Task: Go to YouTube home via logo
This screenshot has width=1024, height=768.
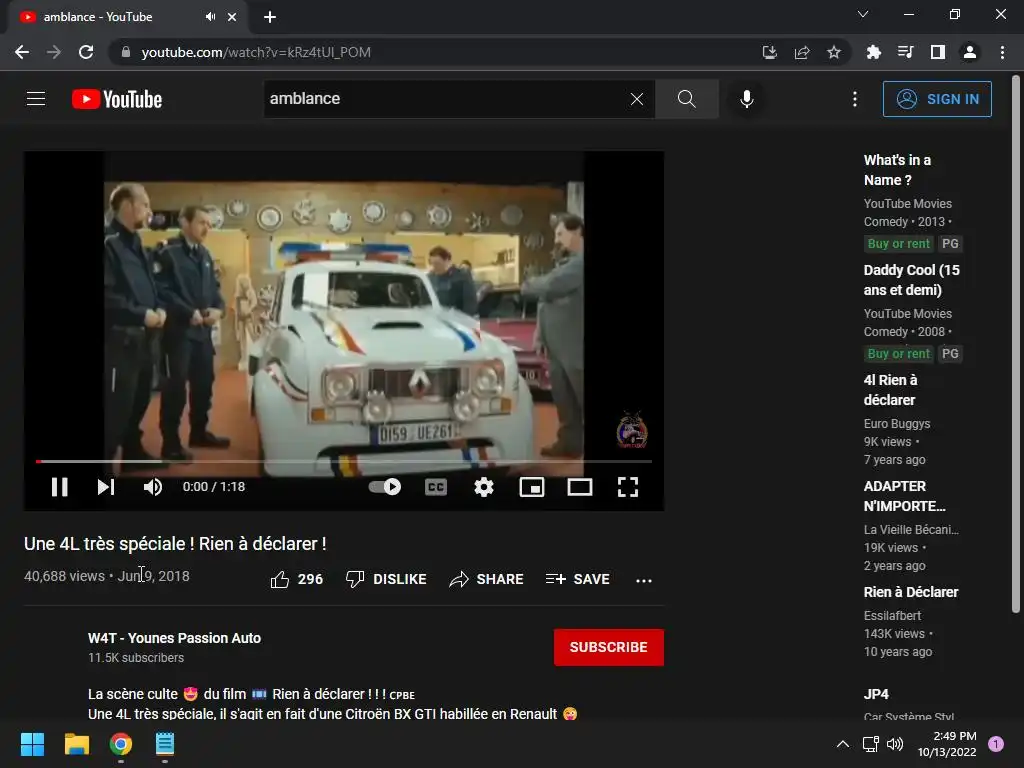Action: [x=117, y=99]
